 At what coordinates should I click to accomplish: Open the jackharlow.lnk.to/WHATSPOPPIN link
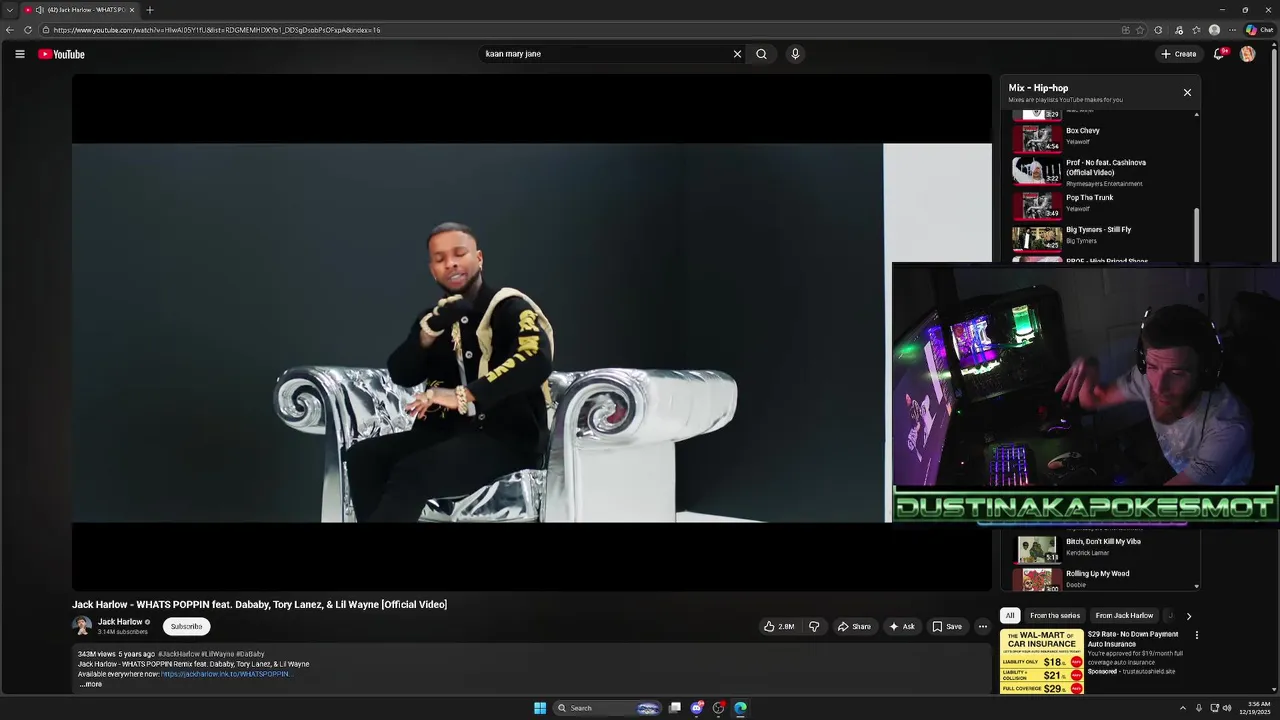pyautogui.click(x=226, y=674)
